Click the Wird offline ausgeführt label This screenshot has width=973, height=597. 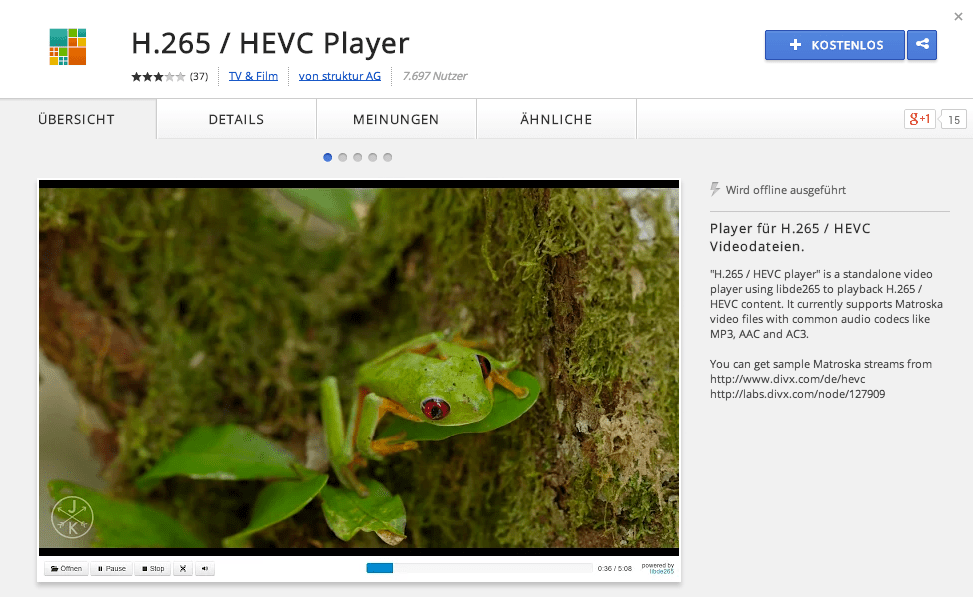tap(786, 190)
